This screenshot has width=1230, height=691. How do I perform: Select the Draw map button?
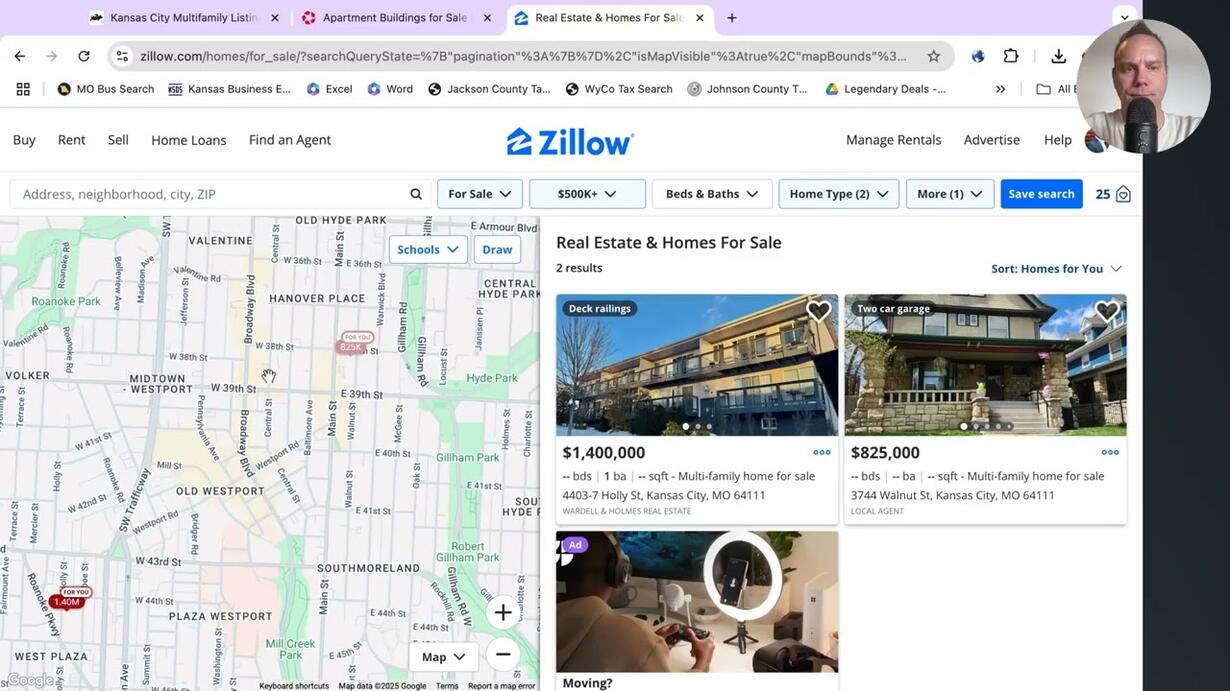(x=497, y=250)
